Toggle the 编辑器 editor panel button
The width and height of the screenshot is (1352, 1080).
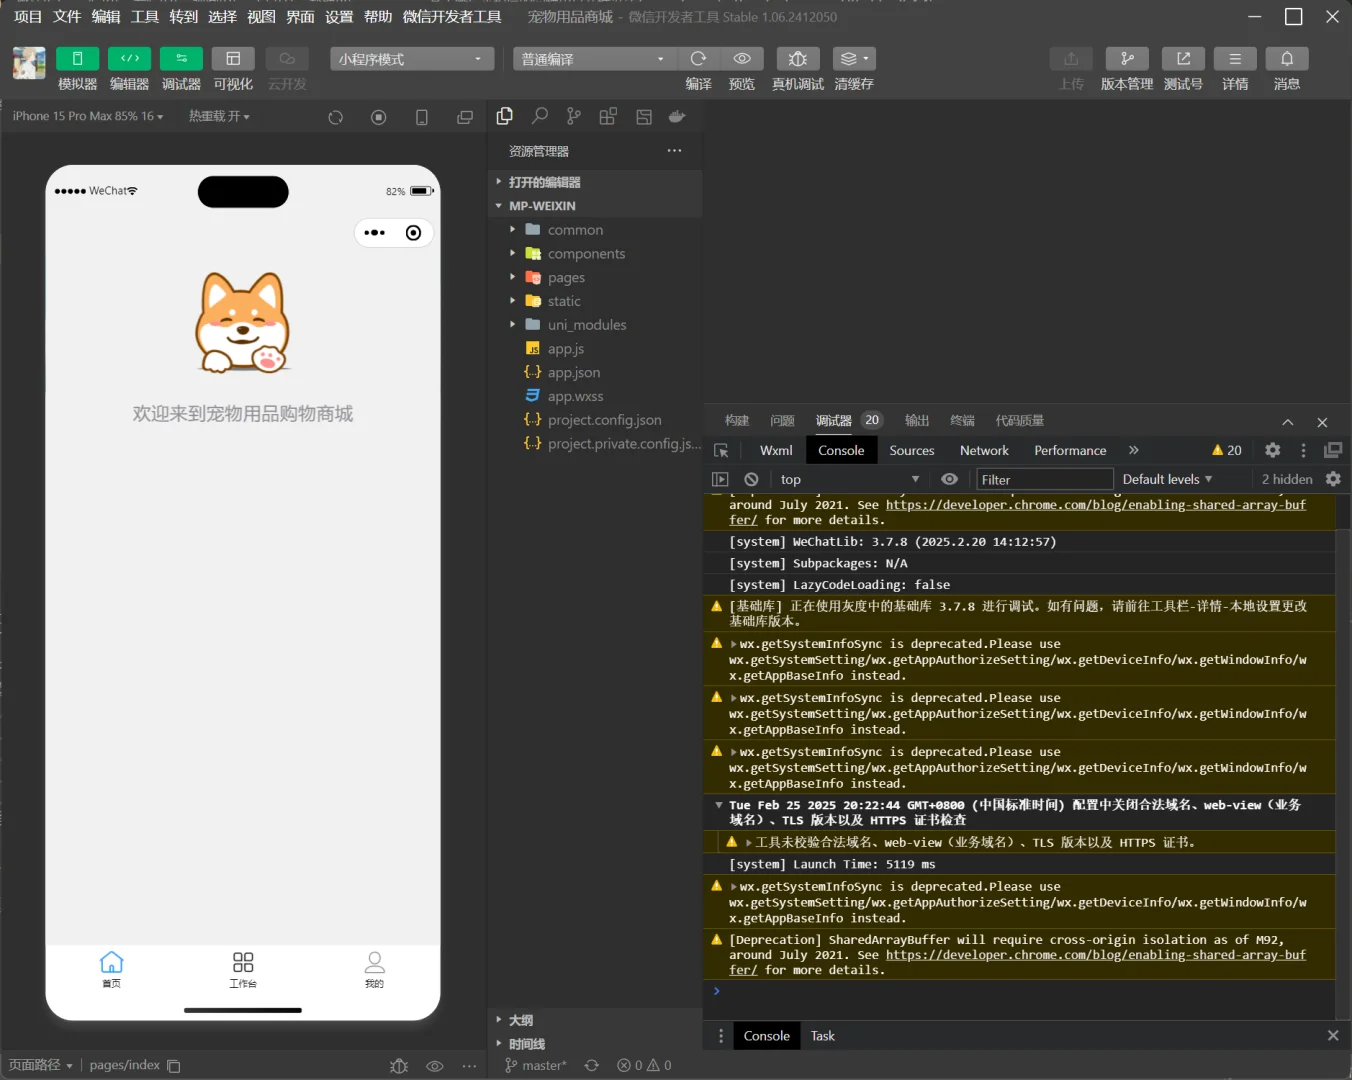point(129,59)
